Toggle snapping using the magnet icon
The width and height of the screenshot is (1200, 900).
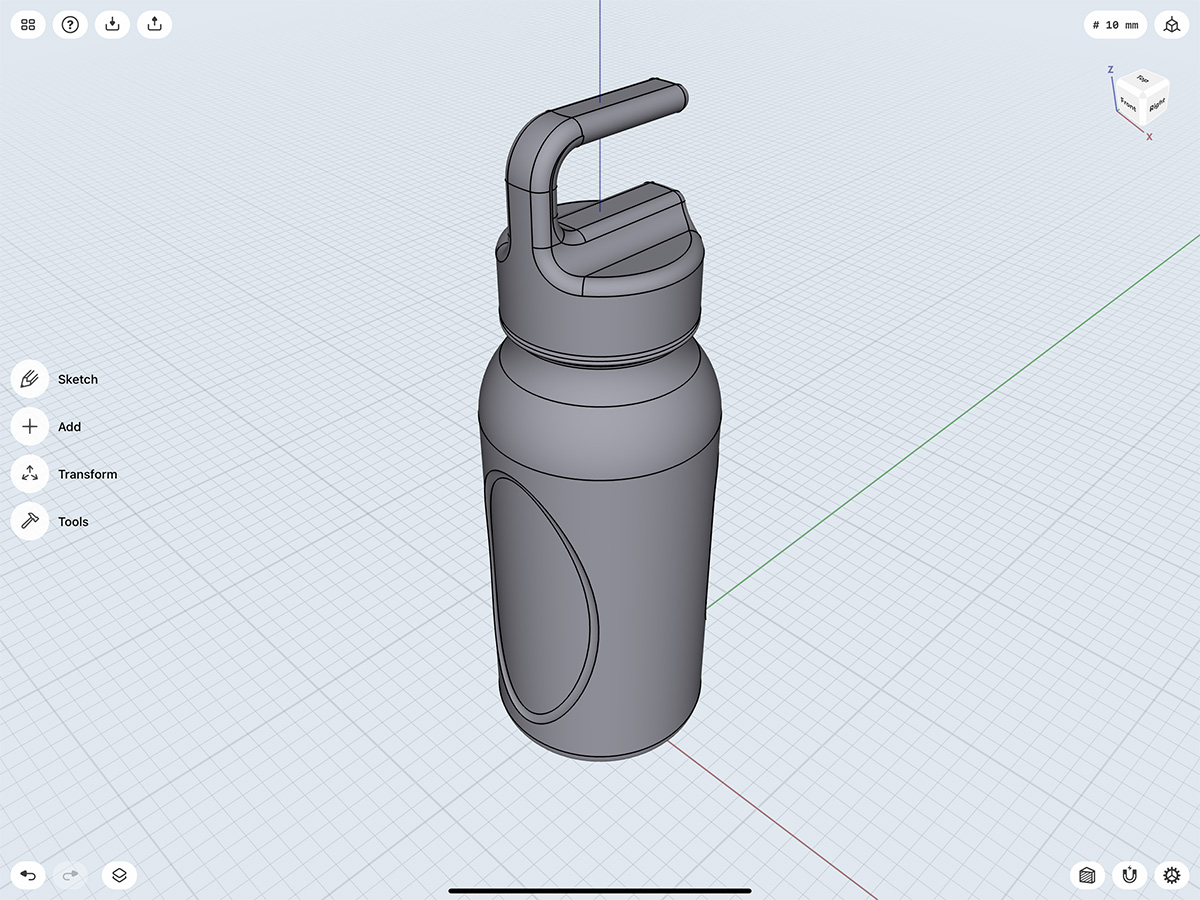coord(1128,874)
